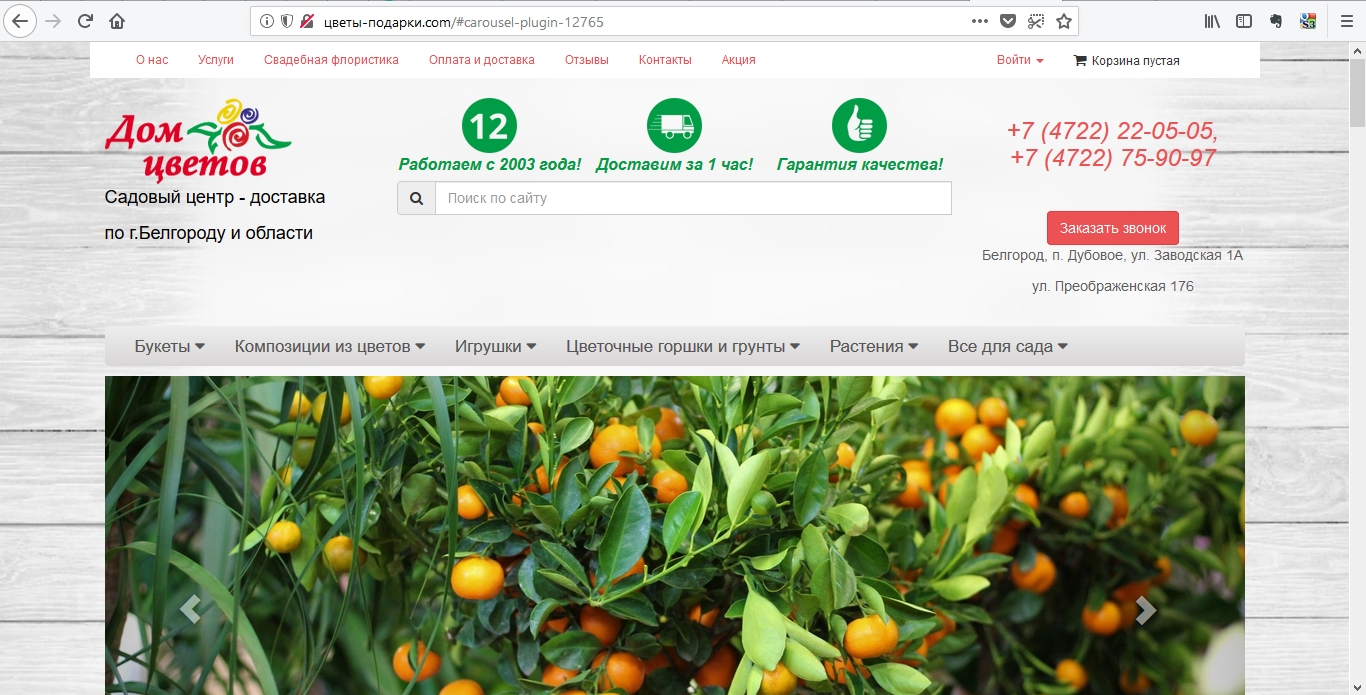1366x695 pixels.
Task: Open the browser home page icon
Action: [117, 21]
